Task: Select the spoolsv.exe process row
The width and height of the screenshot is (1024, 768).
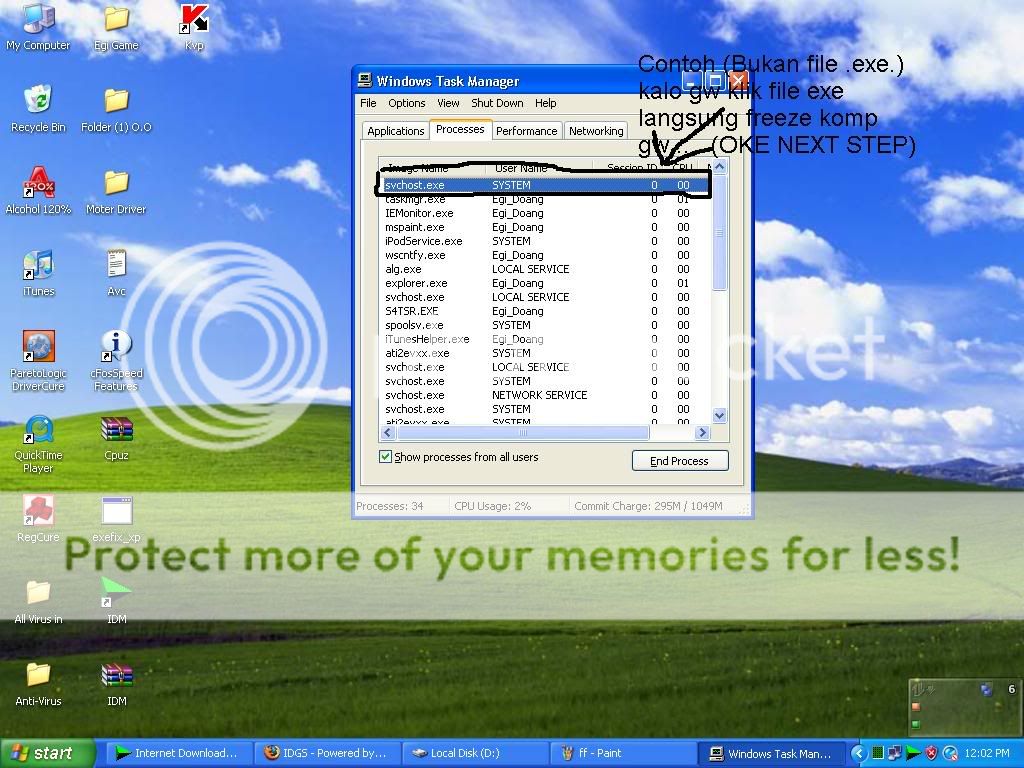Action: (545, 325)
